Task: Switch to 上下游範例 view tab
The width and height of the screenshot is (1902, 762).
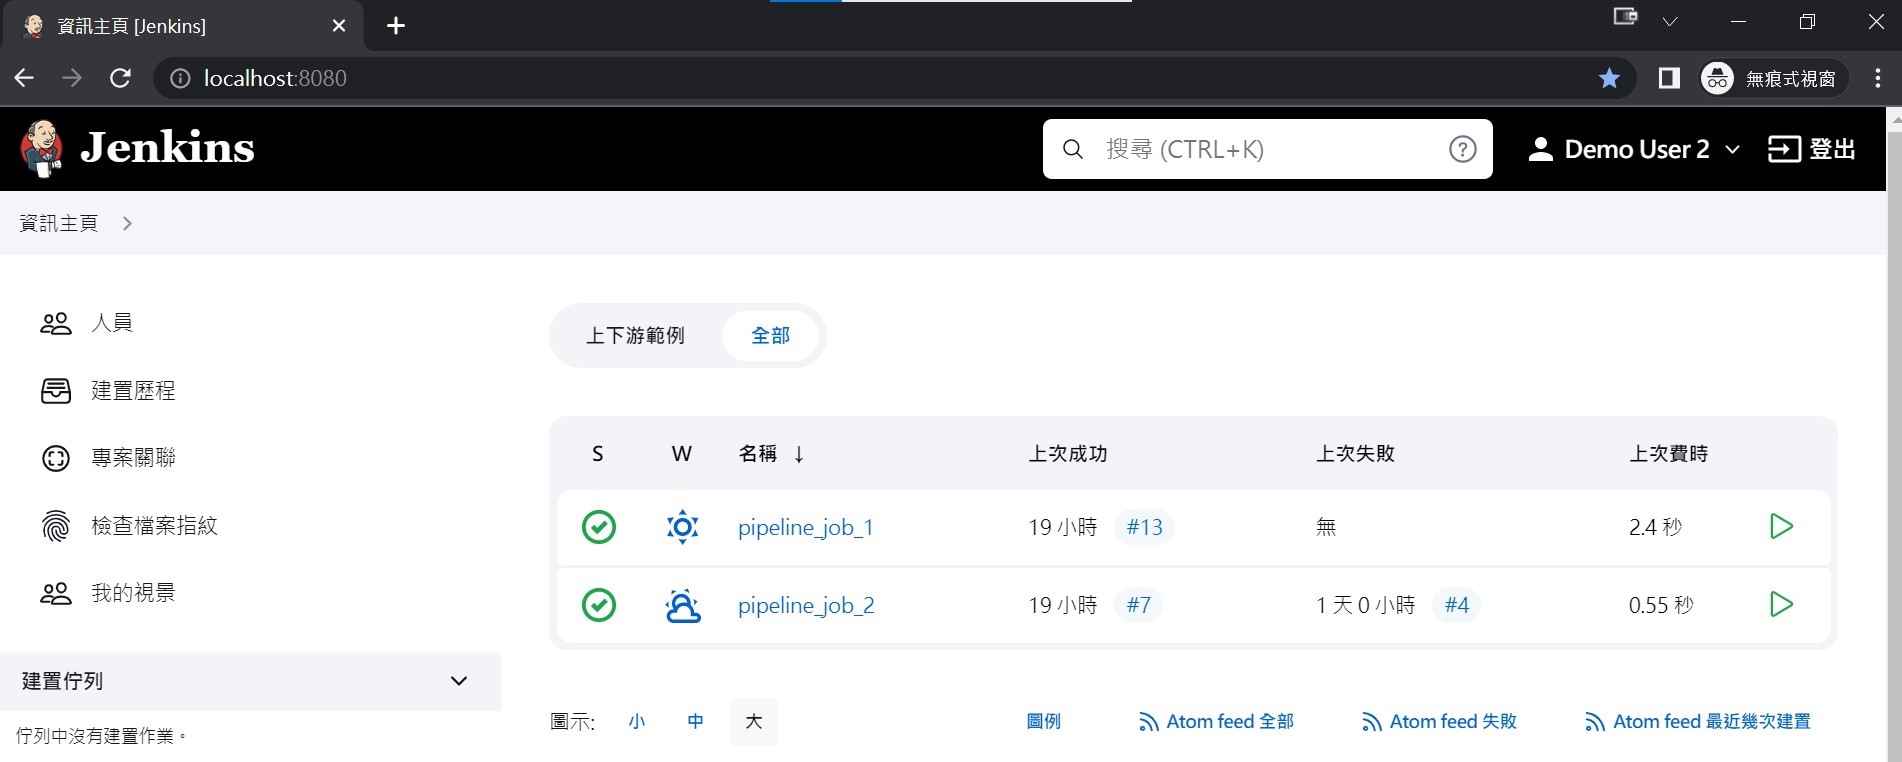Action: point(635,336)
